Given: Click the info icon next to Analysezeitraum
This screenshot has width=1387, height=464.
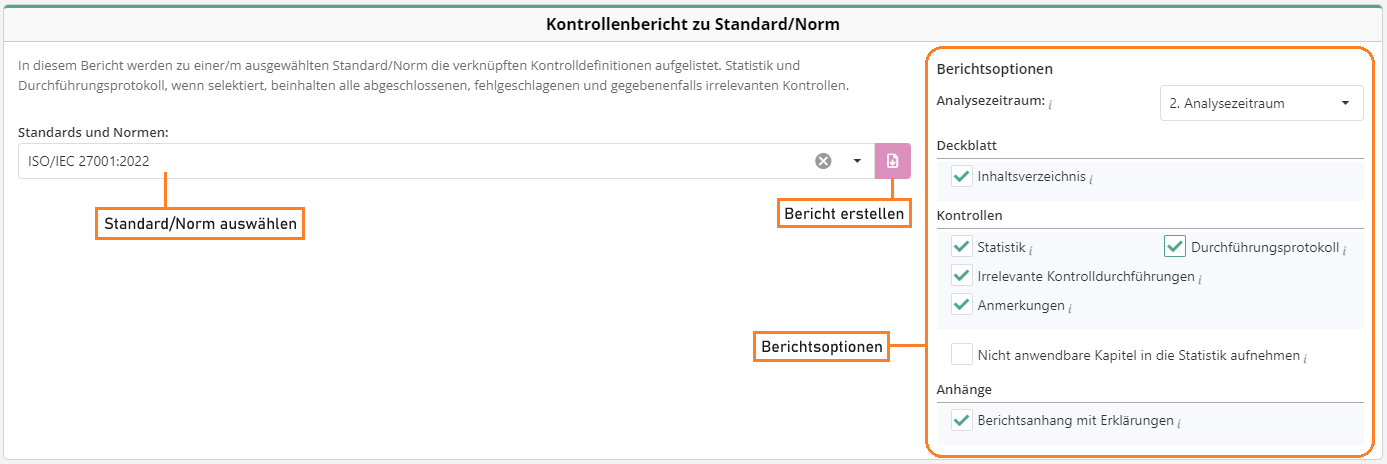Looking at the screenshot, I should point(1050,104).
